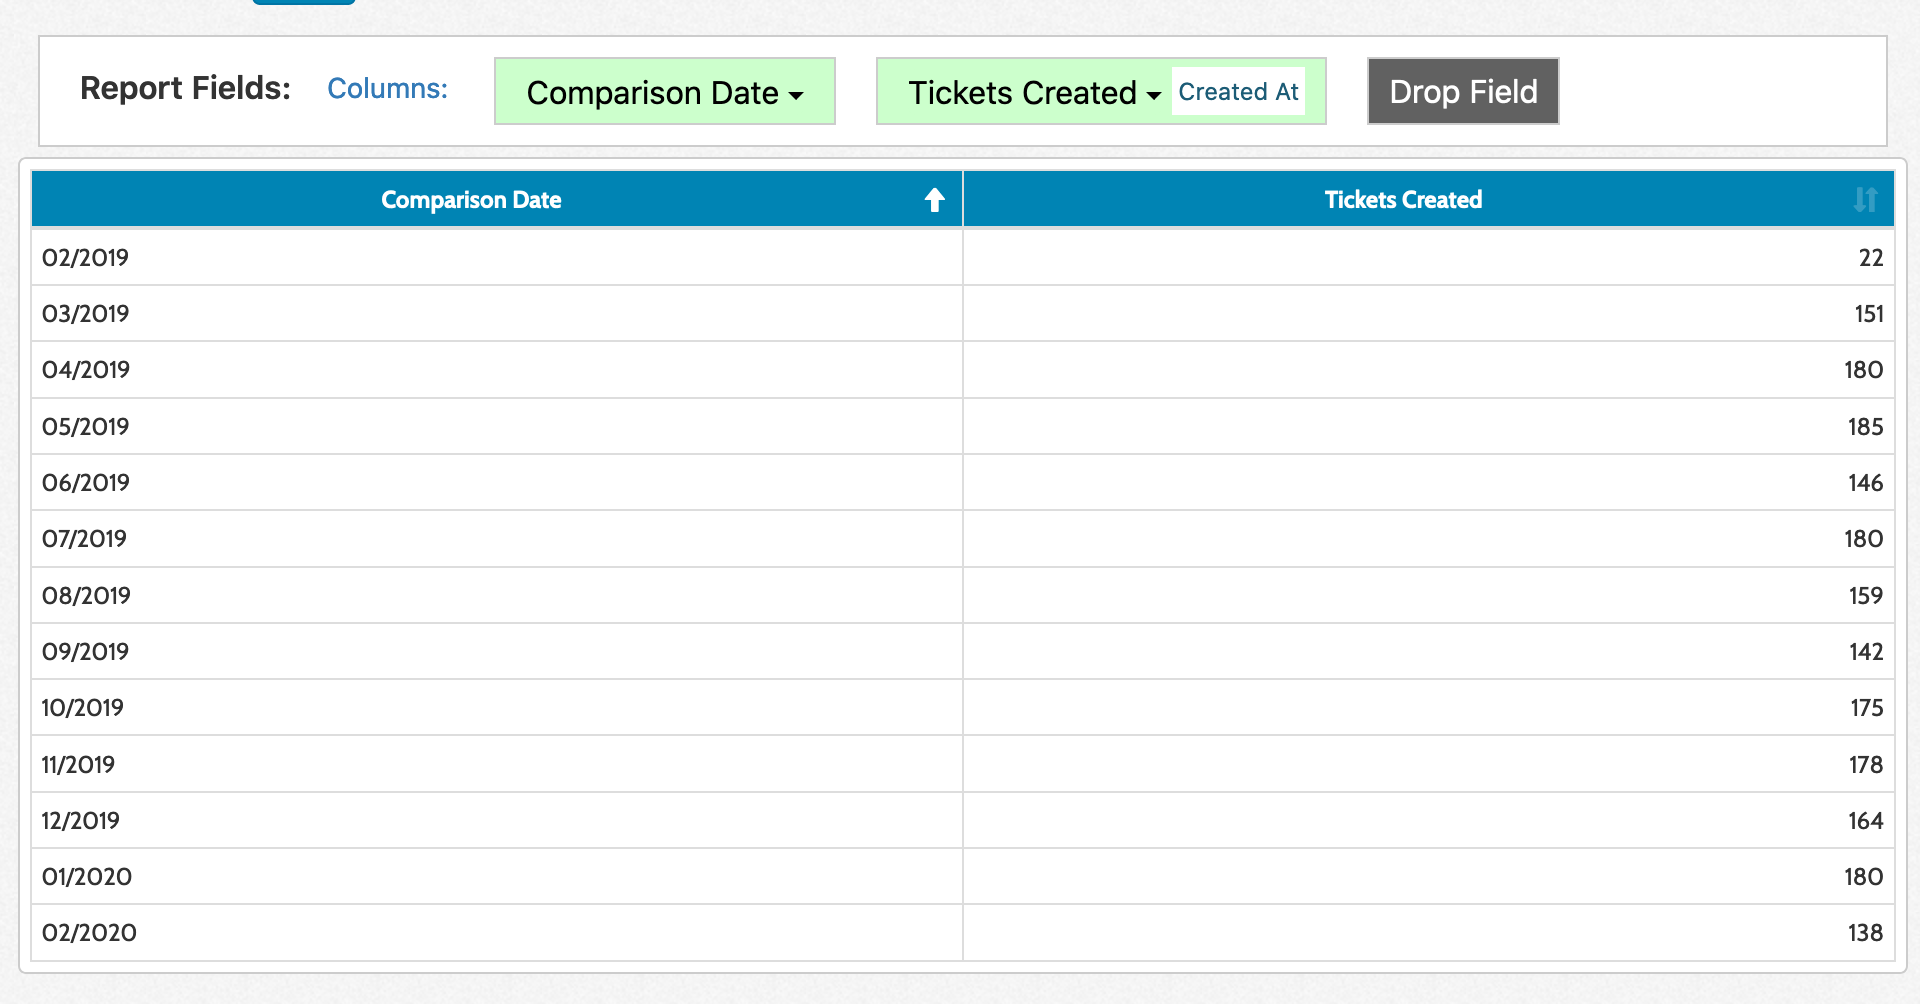The image size is (1920, 1004).
Task: Click the cell with value 180 for 04/2019
Action: tap(1862, 369)
